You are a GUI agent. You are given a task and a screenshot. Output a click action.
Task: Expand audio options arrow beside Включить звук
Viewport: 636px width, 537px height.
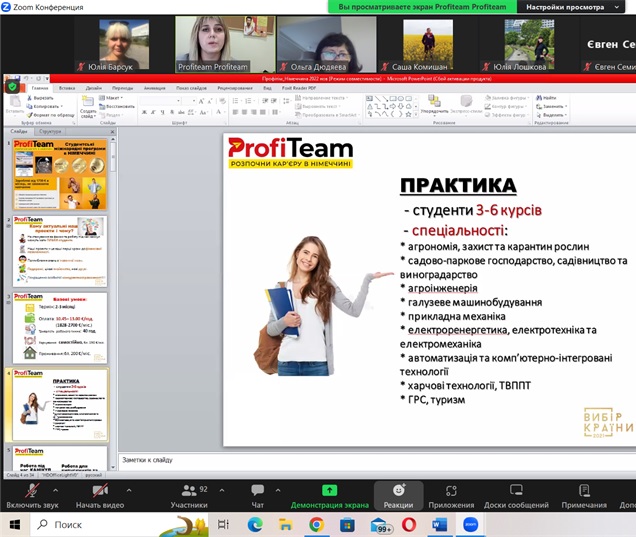56,490
